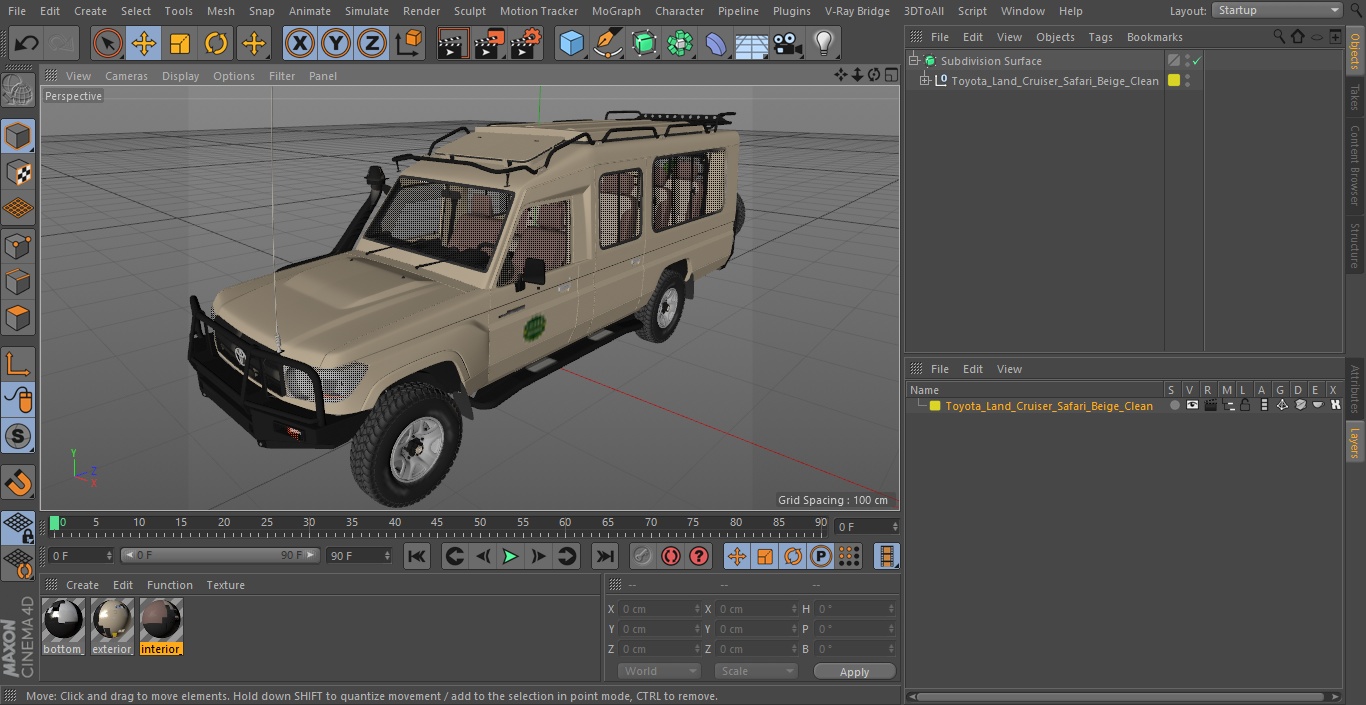Go to end of animation
Screen dimensions: 1366x705
[605, 556]
